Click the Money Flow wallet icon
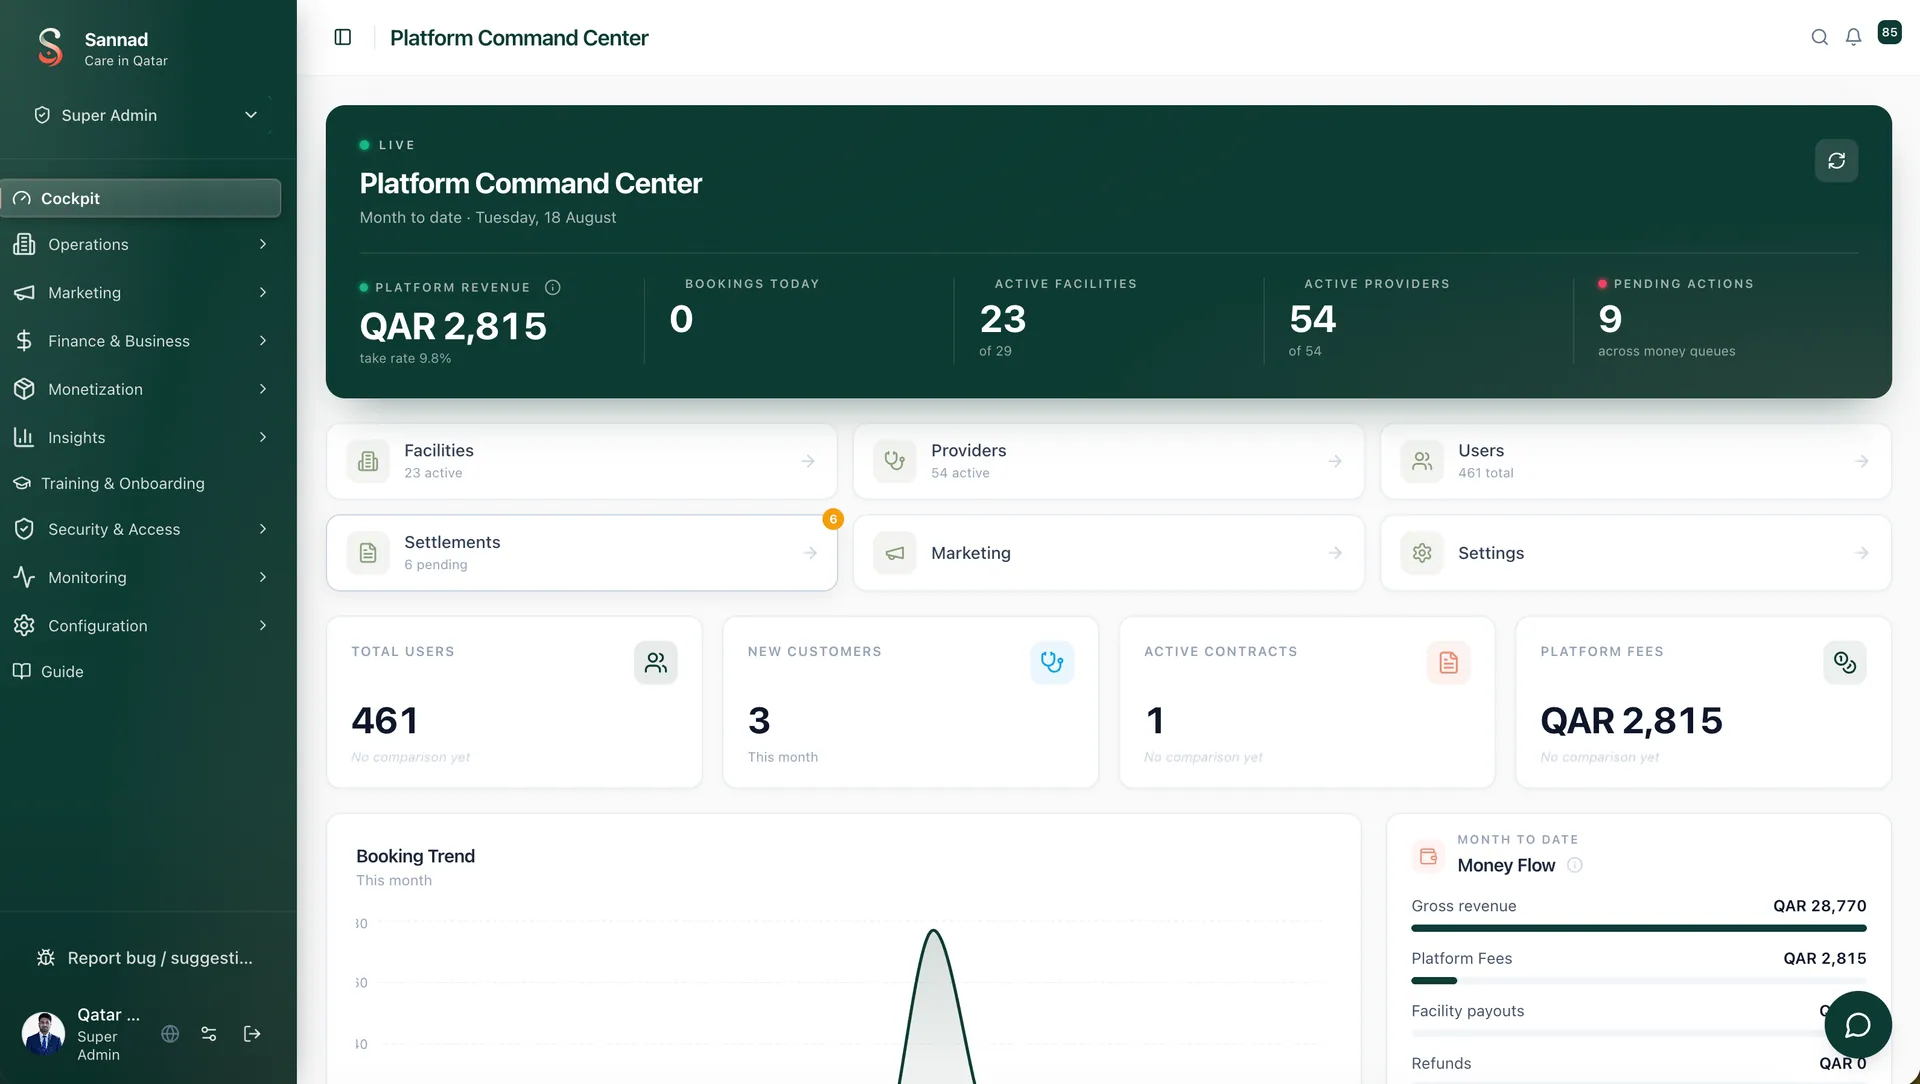Viewport: 1920px width, 1084px height. (1428, 856)
